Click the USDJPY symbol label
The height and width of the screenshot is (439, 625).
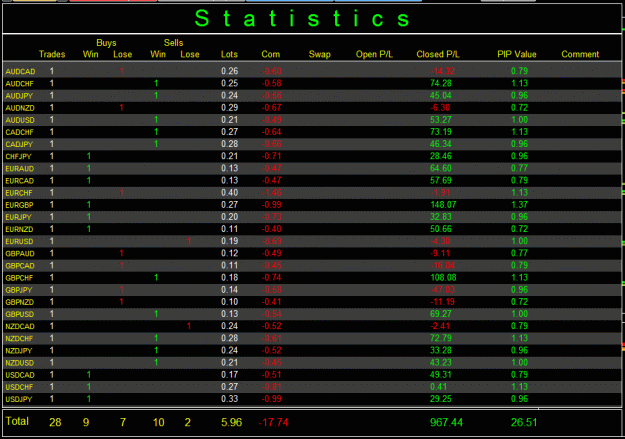[x=18, y=400]
